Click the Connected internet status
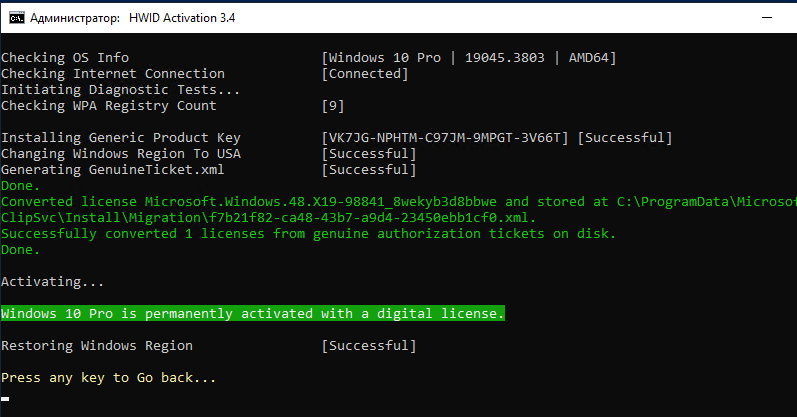 click(365, 74)
